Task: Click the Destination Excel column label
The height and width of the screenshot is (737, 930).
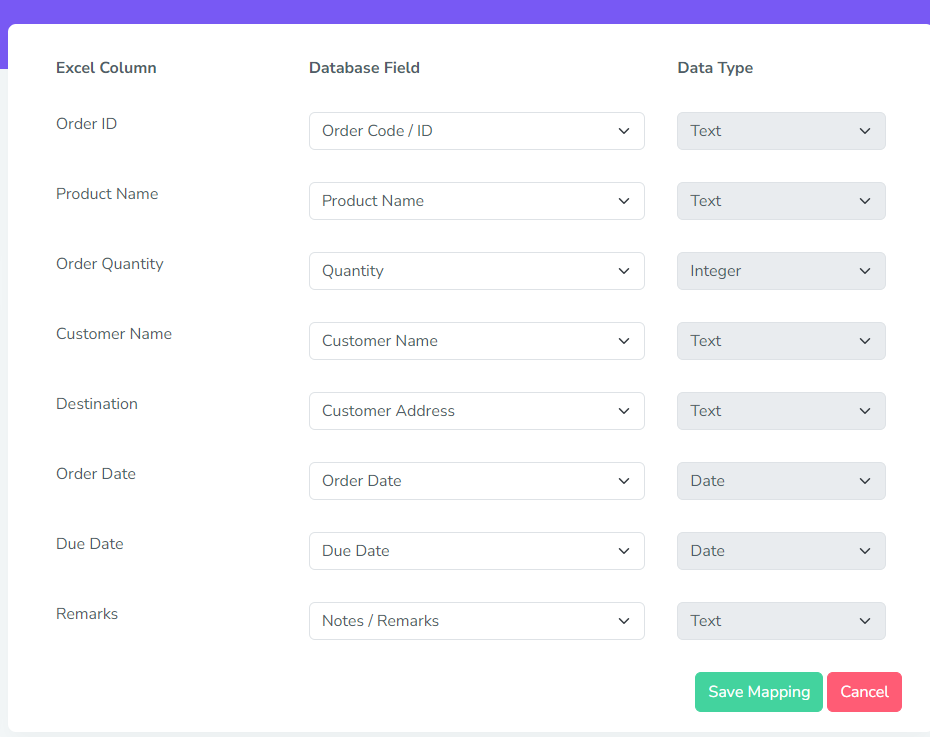Action: pos(97,404)
